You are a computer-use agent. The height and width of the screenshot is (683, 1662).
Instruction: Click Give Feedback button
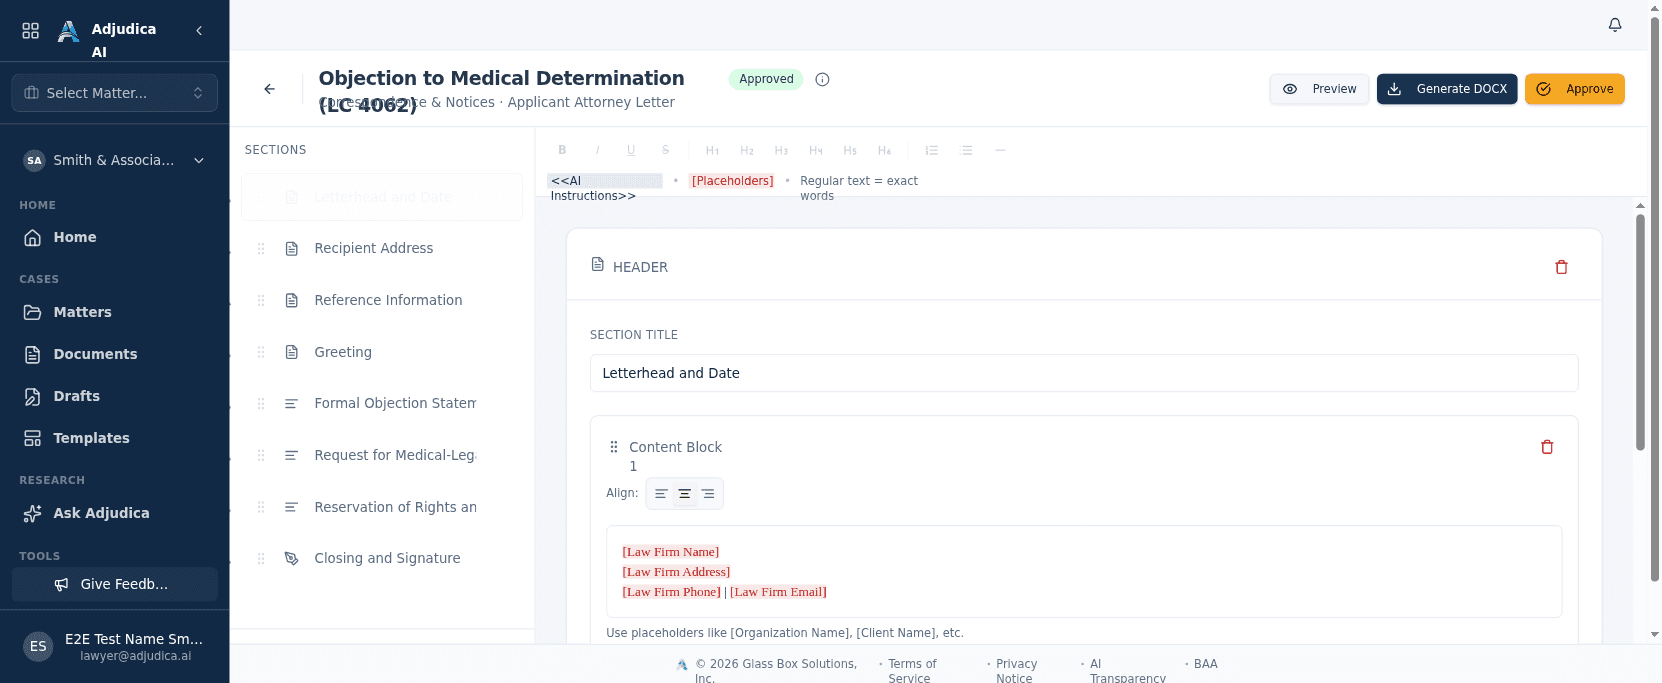pos(115,584)
